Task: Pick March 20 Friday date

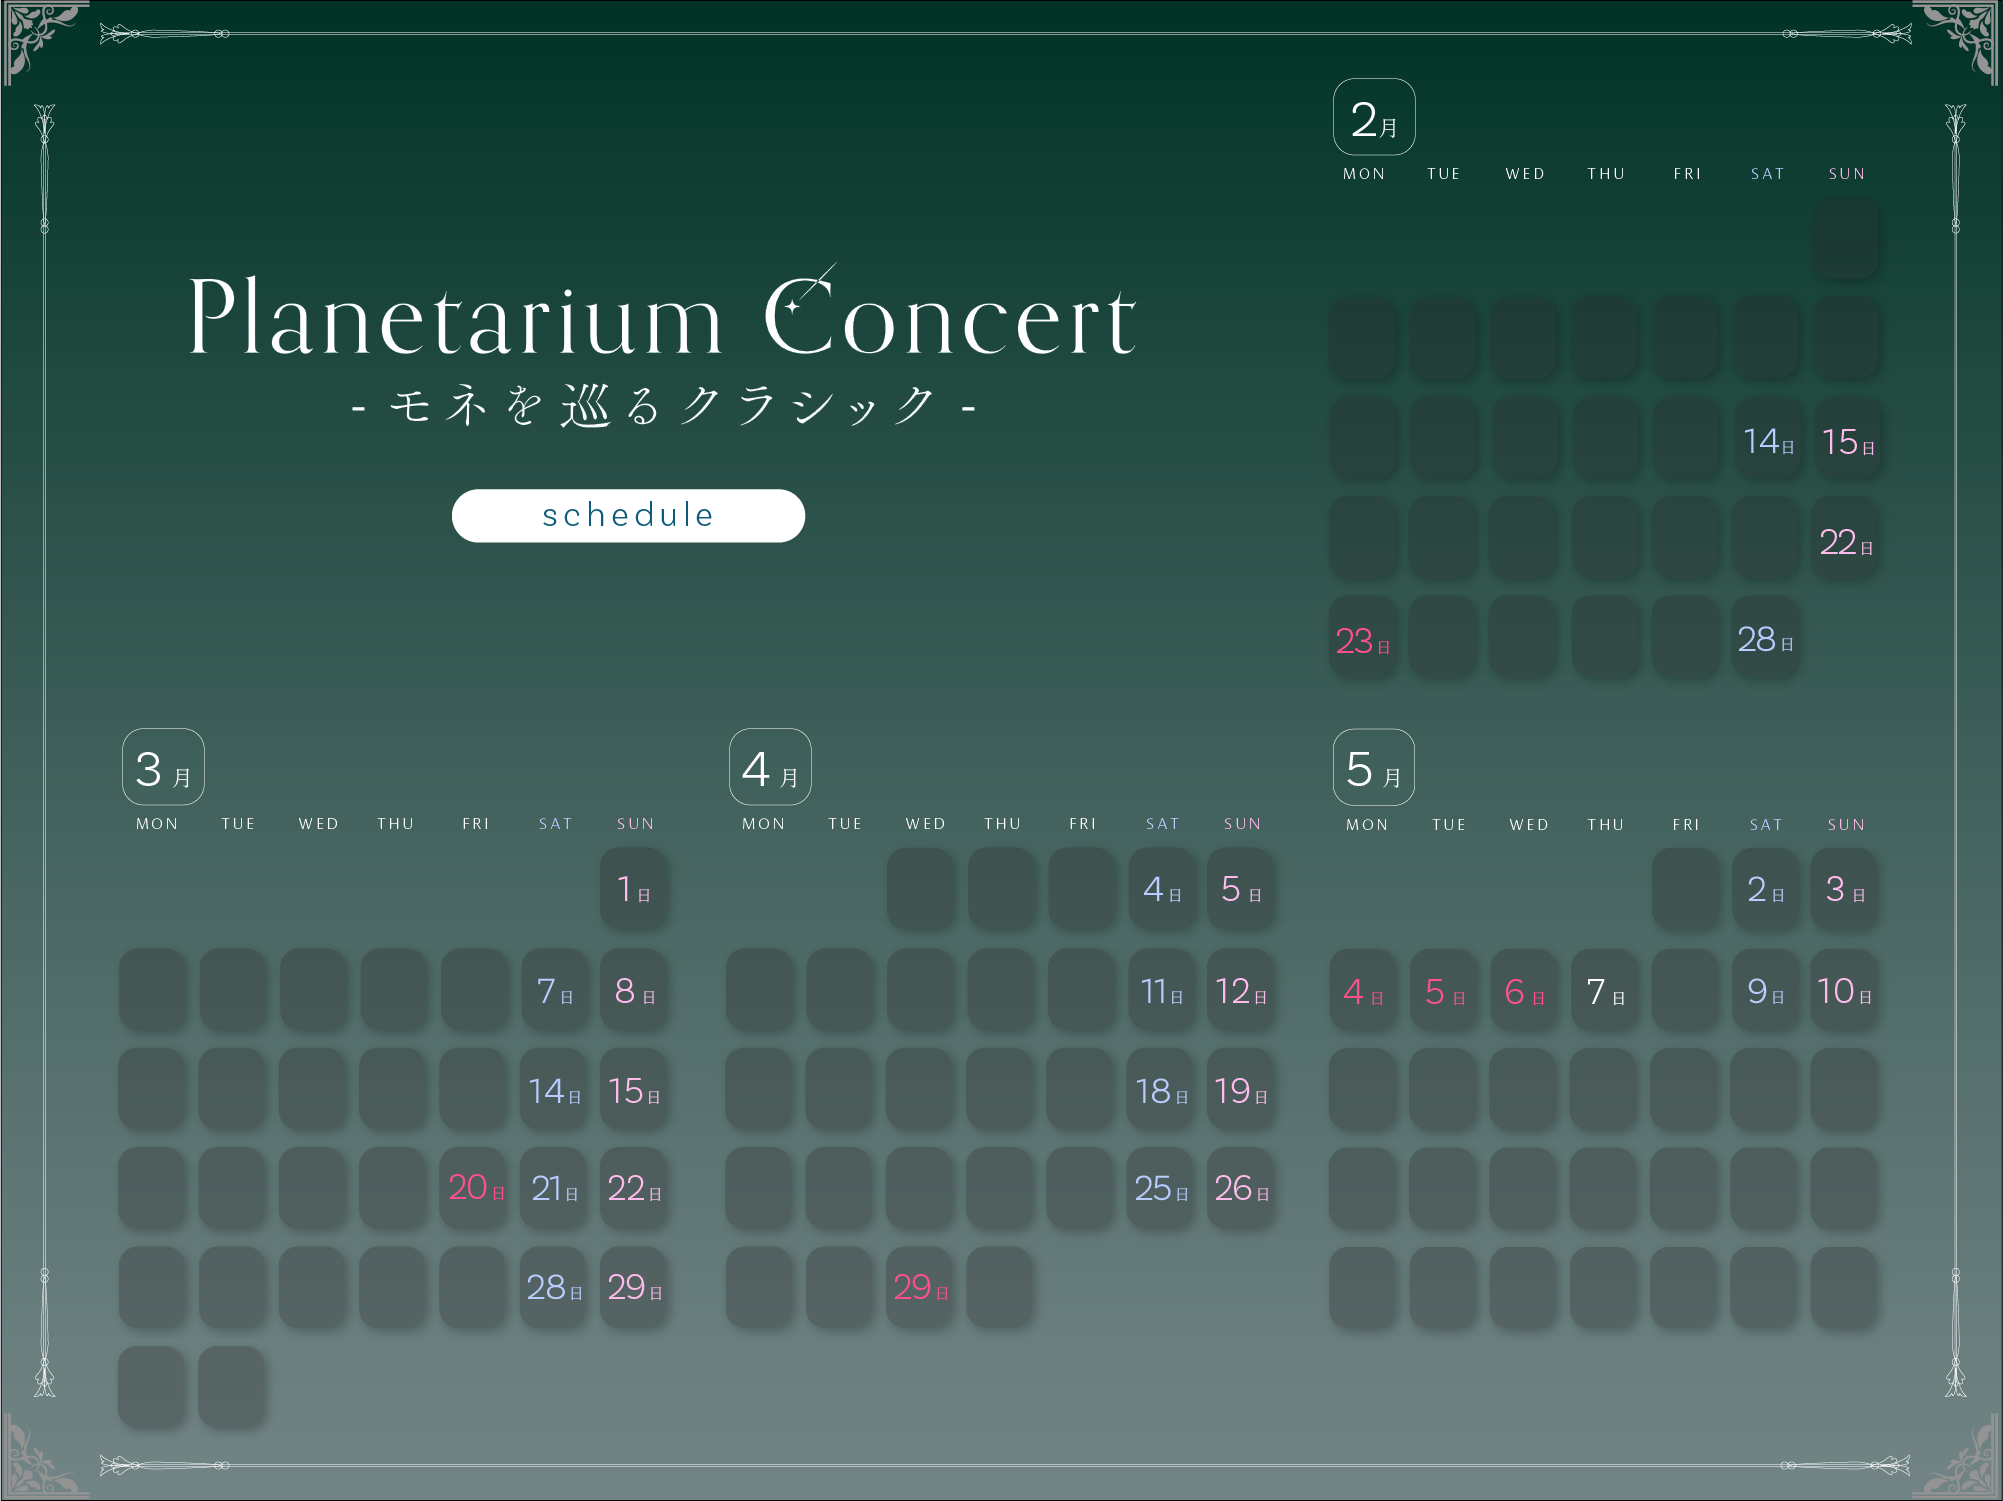Action: pyautogui.click(x=475, y=1188)
